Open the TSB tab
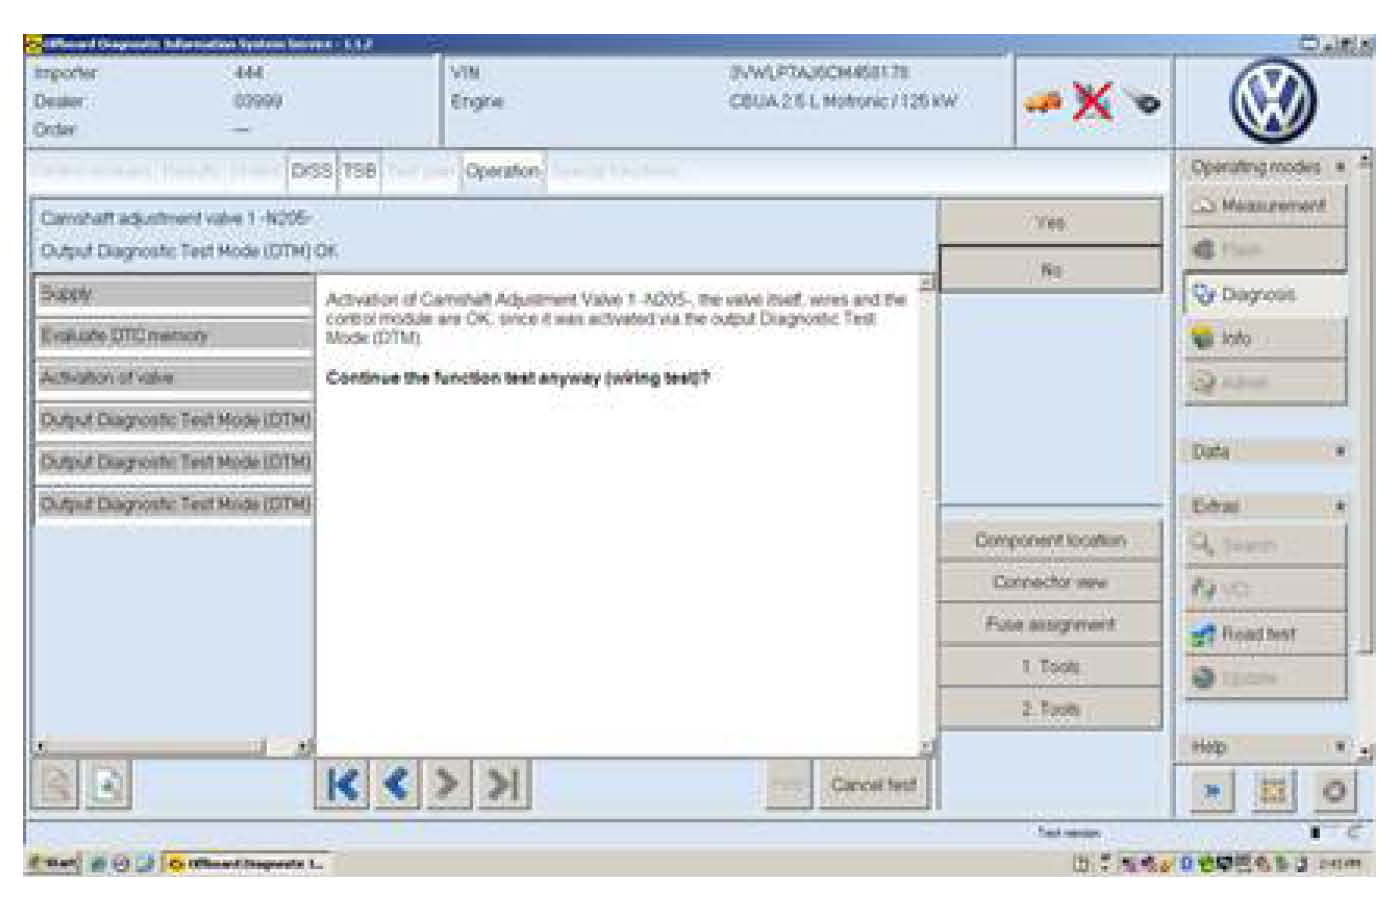Viewport: 1388px width, 901px height. tap(359, 171)
